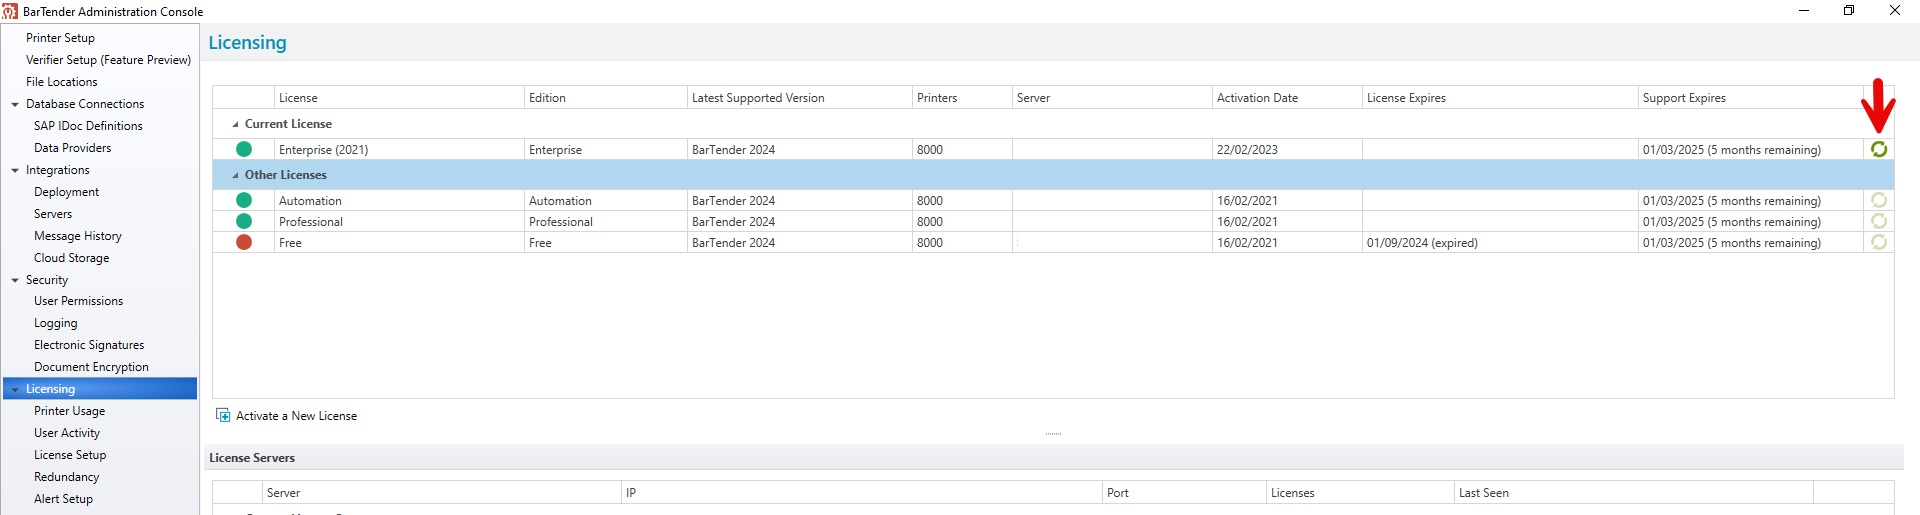Click green status dot of Professional license

coord(244,221)
